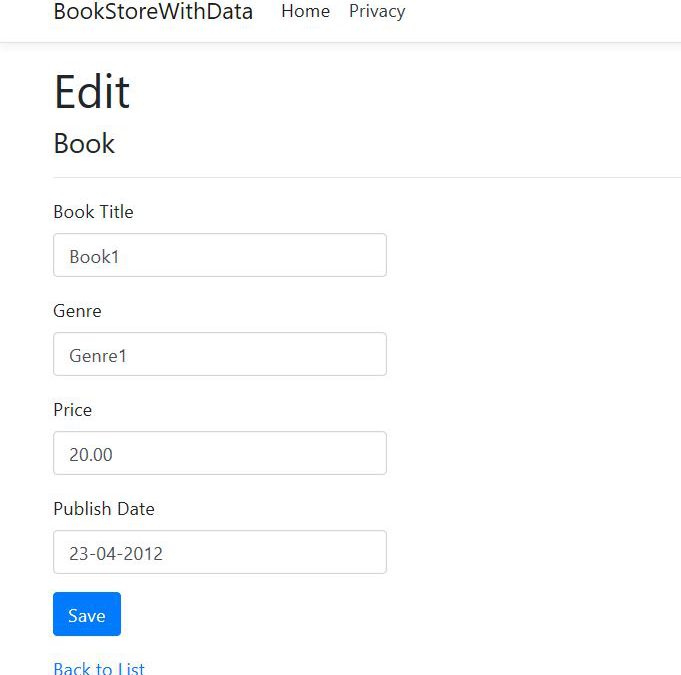
Task: Click the large Edit page heading
Action: pos(92,92)
